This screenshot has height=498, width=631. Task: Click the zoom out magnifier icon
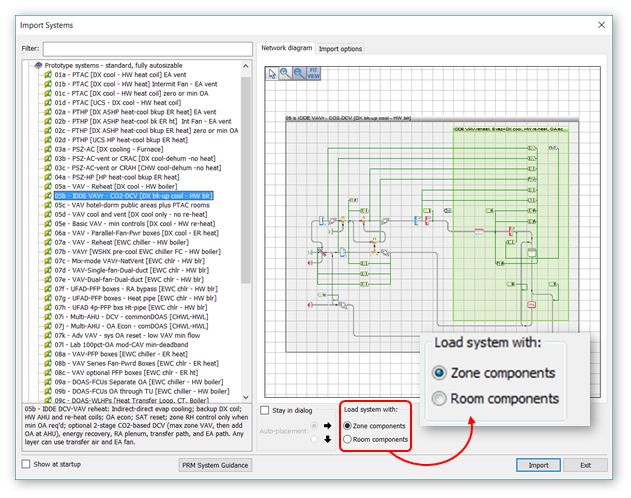[298, 73]
